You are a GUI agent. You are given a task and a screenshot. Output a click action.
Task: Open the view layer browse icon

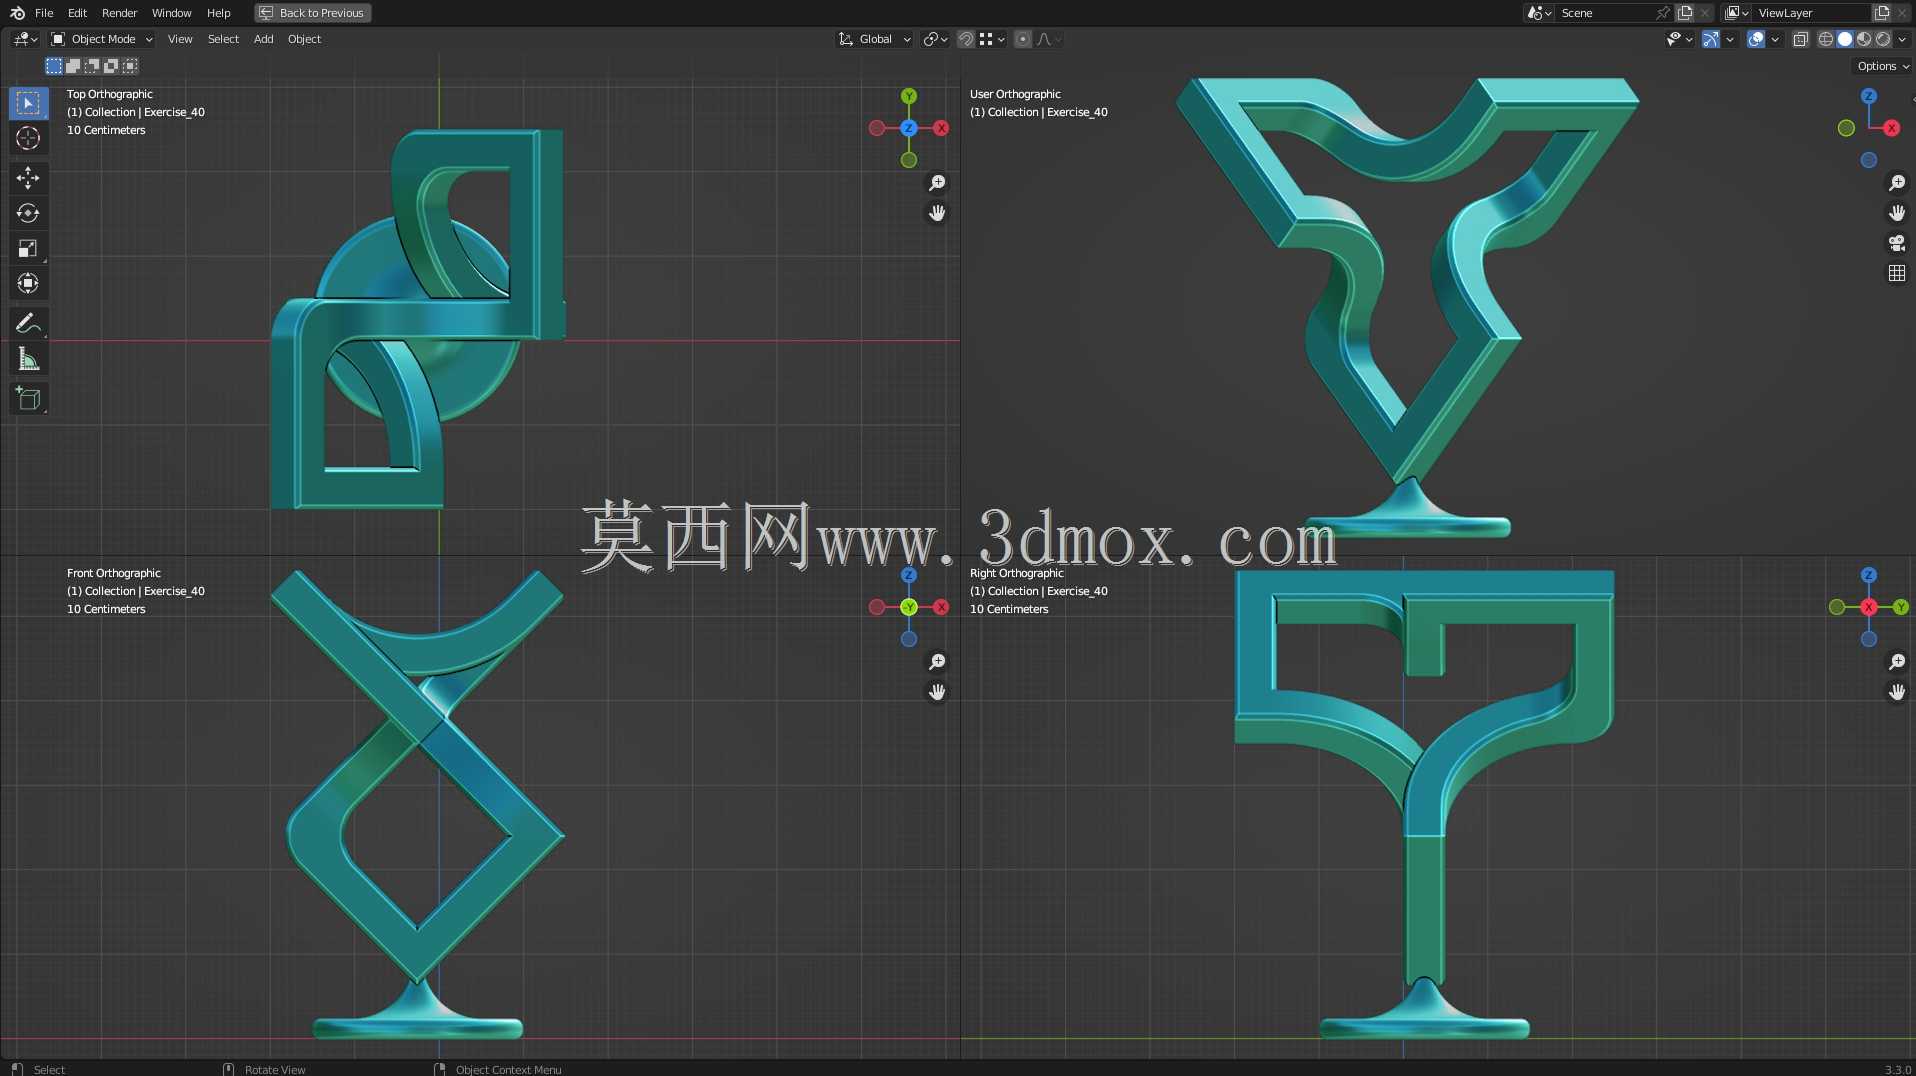click(x=1736, y=13)
